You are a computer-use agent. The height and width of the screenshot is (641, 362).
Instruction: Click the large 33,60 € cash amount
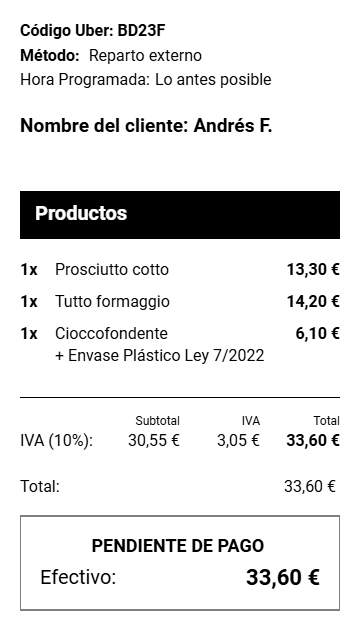click(x=283, y=578)
